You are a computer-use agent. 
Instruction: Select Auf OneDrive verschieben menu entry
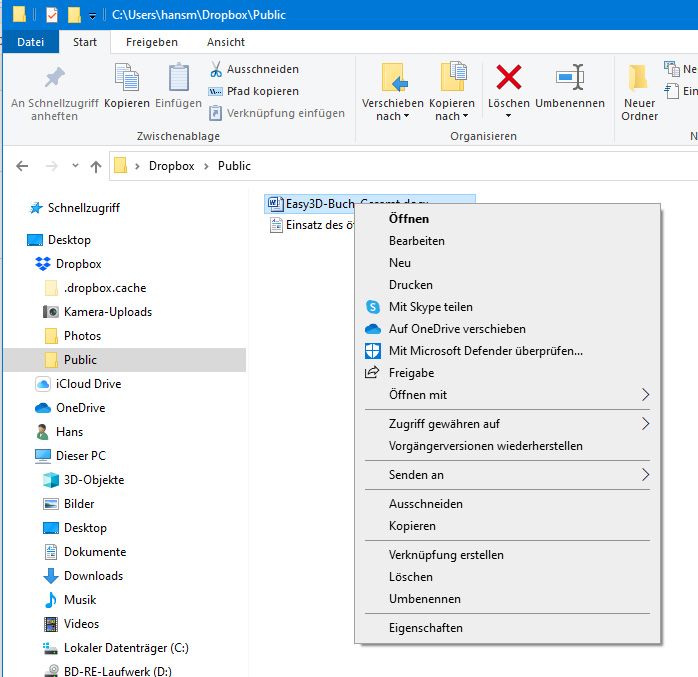click(x=456, y=329)
